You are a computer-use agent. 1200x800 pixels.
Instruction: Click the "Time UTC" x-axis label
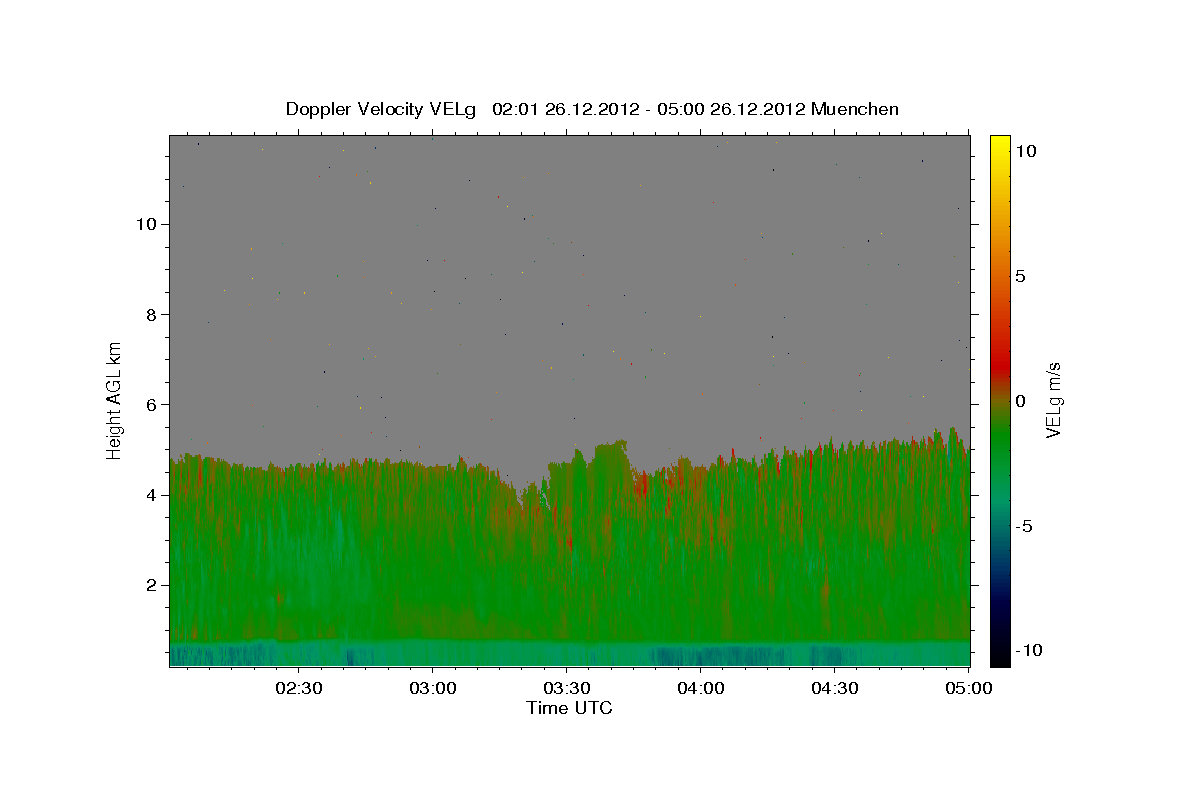(569, 708)
